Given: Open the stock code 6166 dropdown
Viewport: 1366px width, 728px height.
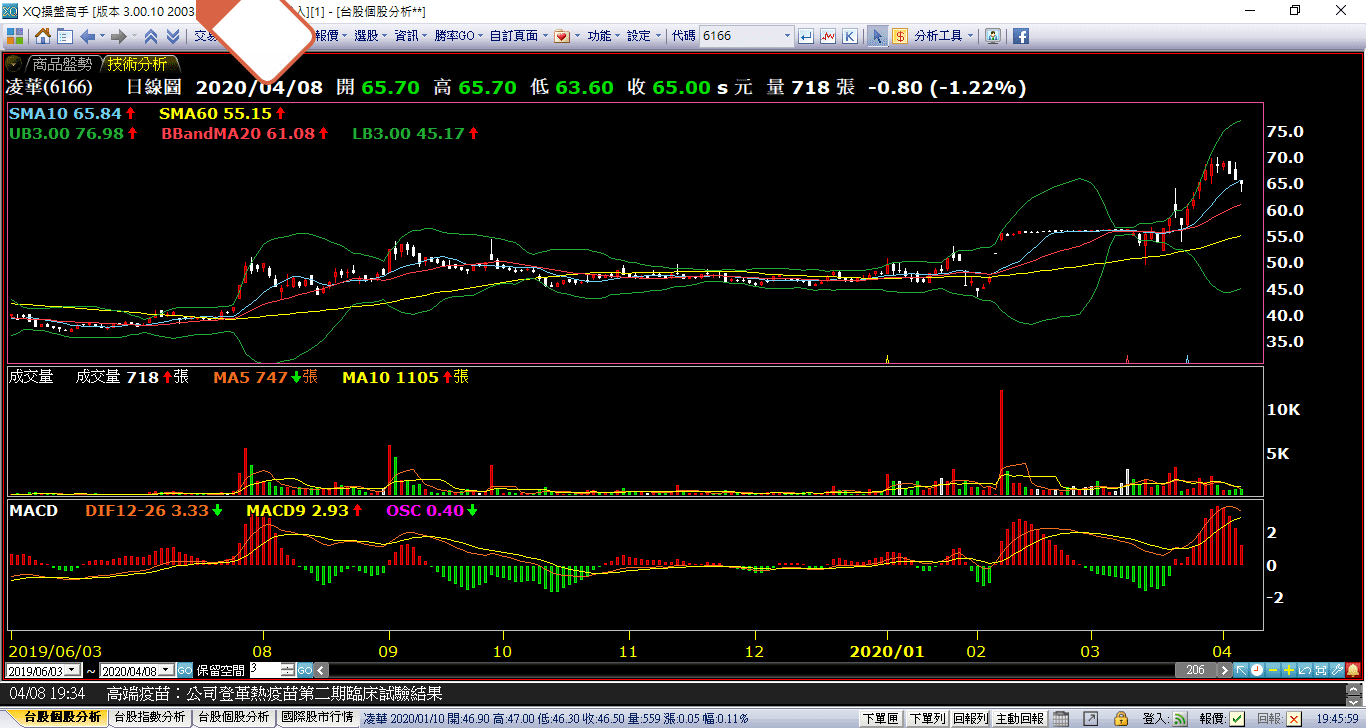Looking at the screenshot, I should coord(786,36).
